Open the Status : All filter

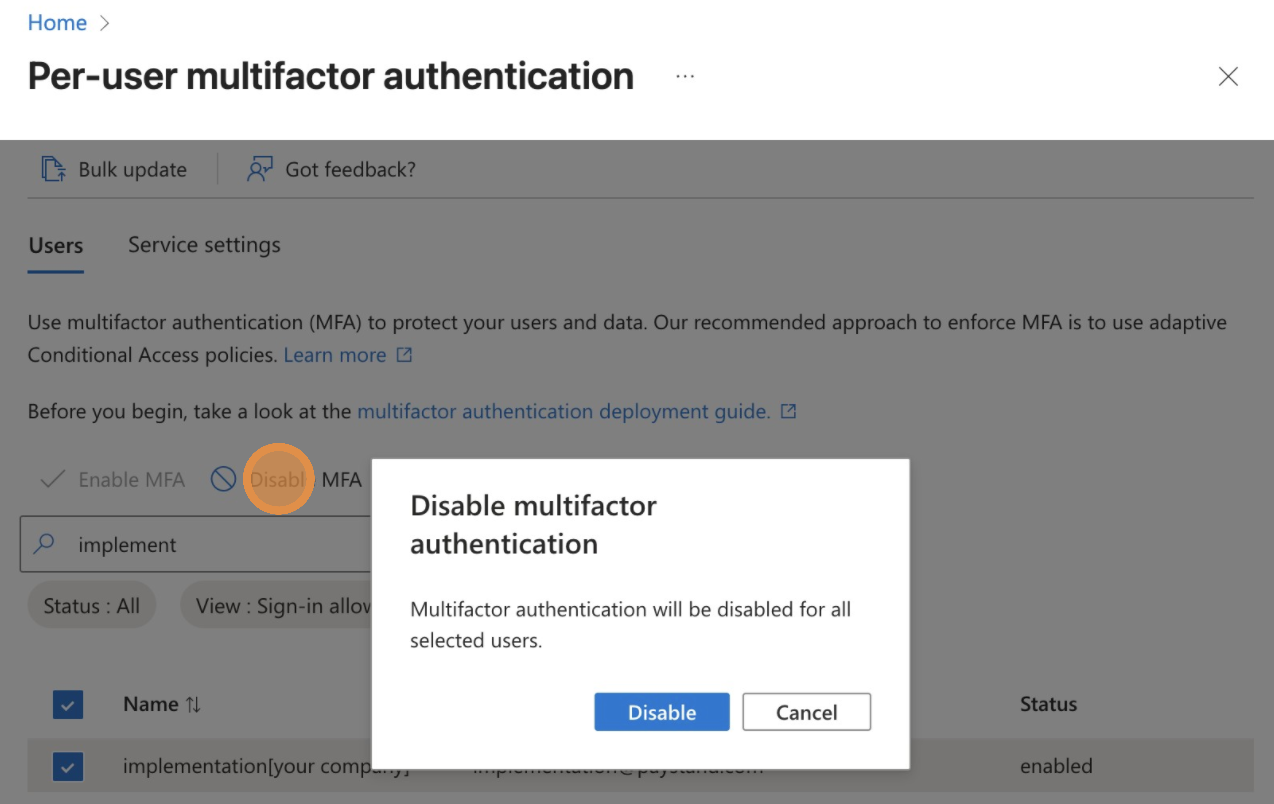pyautogui.click(x=92, y=606)
